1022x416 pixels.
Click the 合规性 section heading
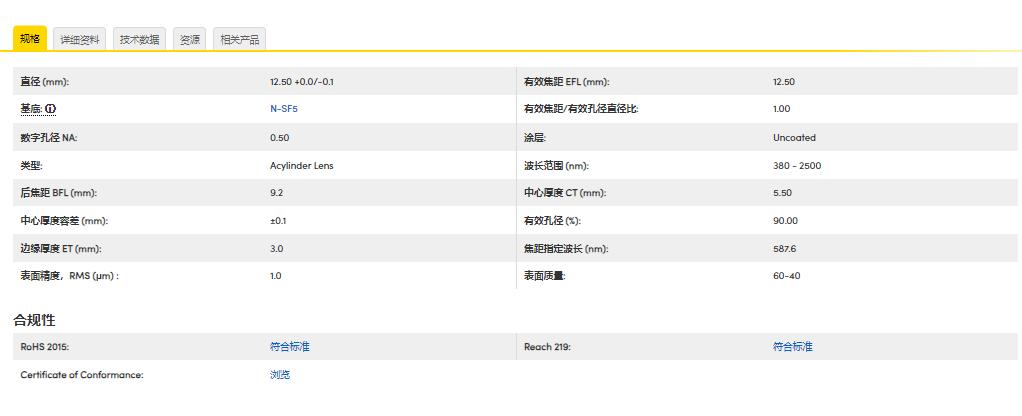(34, 320)
